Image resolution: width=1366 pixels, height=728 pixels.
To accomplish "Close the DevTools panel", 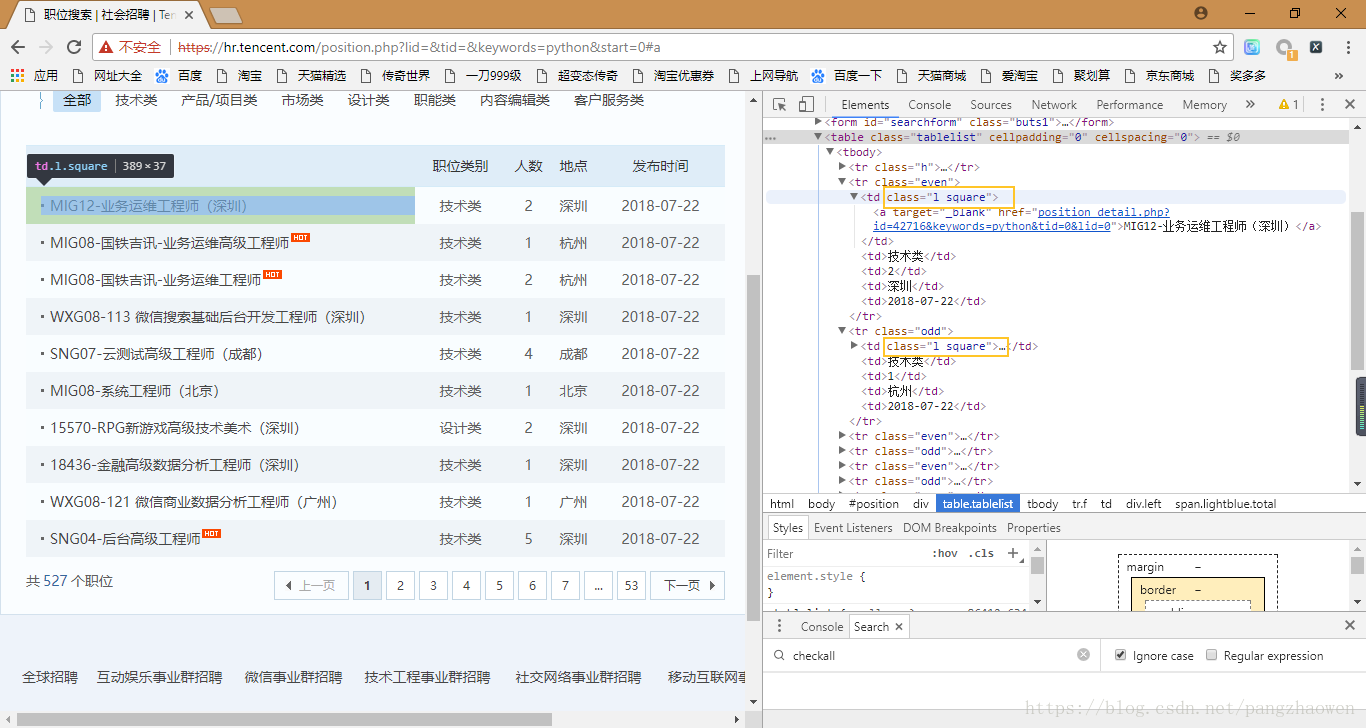I will click(1349, 104).
